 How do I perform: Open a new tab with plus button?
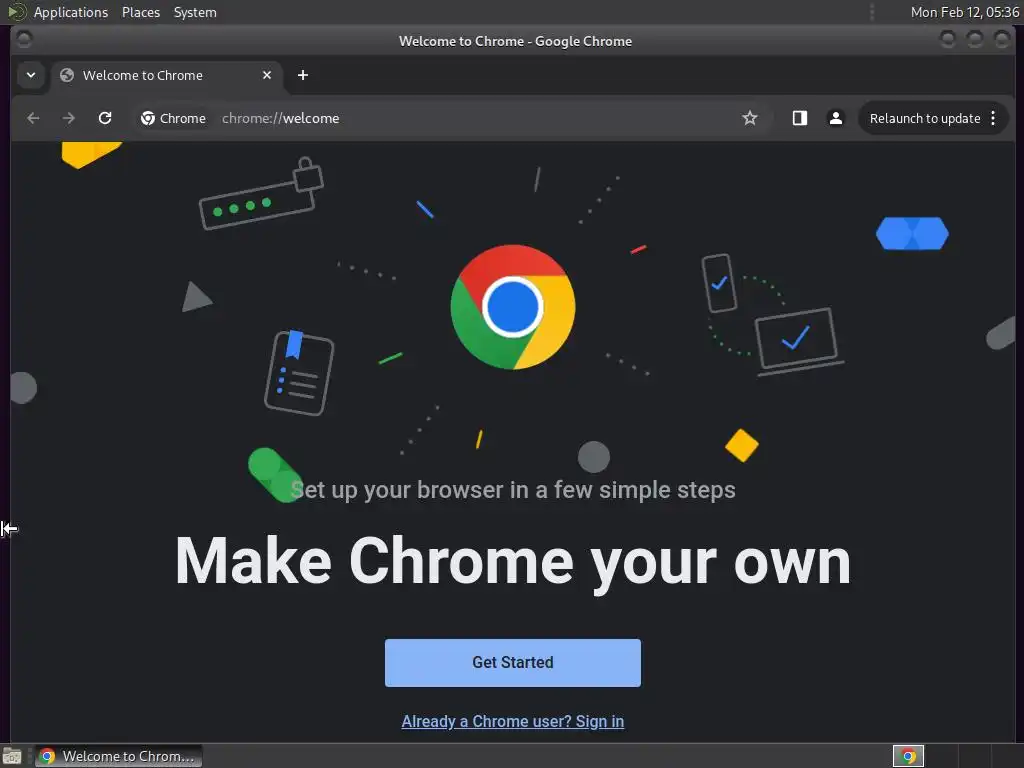pos(302,75)
